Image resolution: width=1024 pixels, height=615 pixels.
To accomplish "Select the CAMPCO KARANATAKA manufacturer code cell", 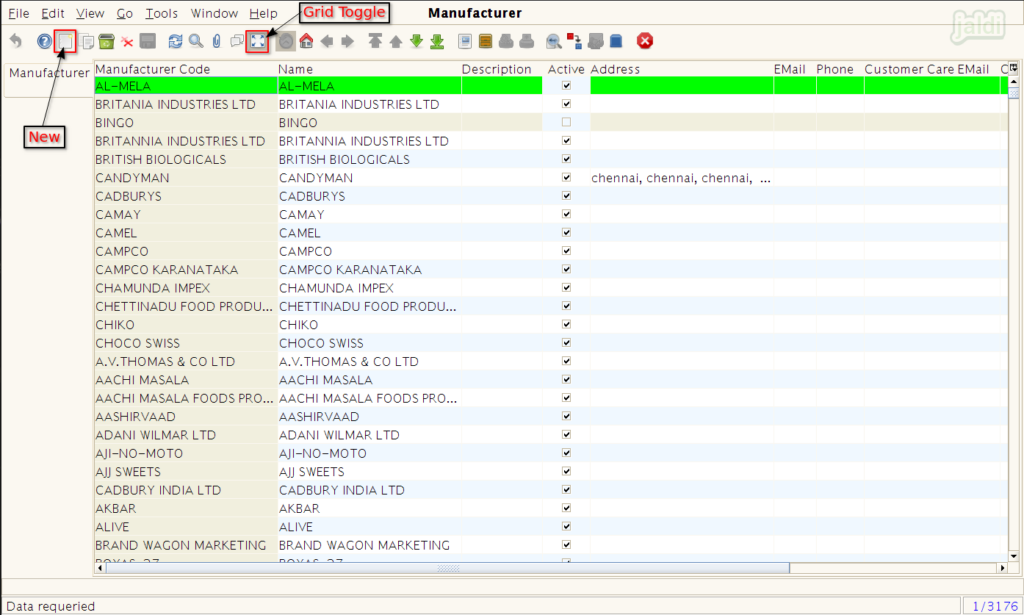I will pos(185,270).
